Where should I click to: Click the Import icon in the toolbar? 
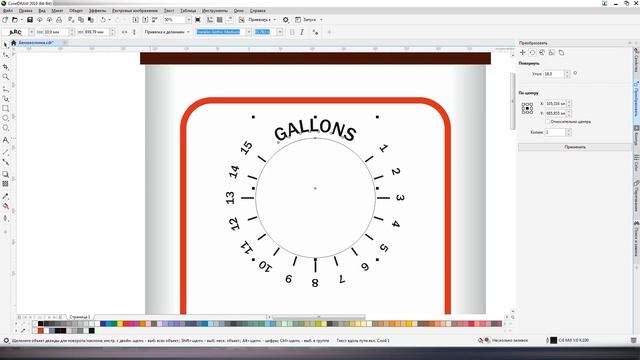(x=136, y=20)
